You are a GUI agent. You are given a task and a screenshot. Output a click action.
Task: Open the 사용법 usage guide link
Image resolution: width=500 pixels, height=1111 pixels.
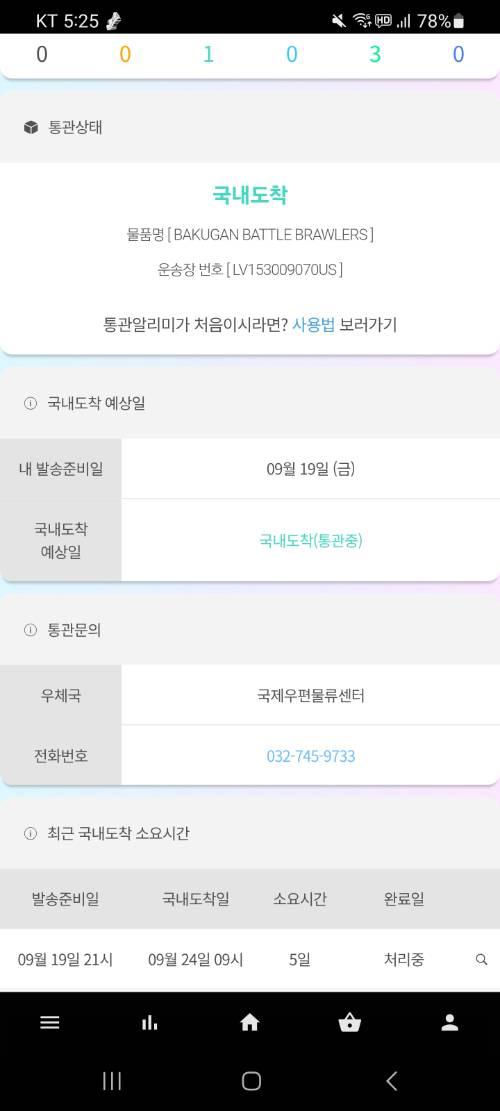pos(313,325)
